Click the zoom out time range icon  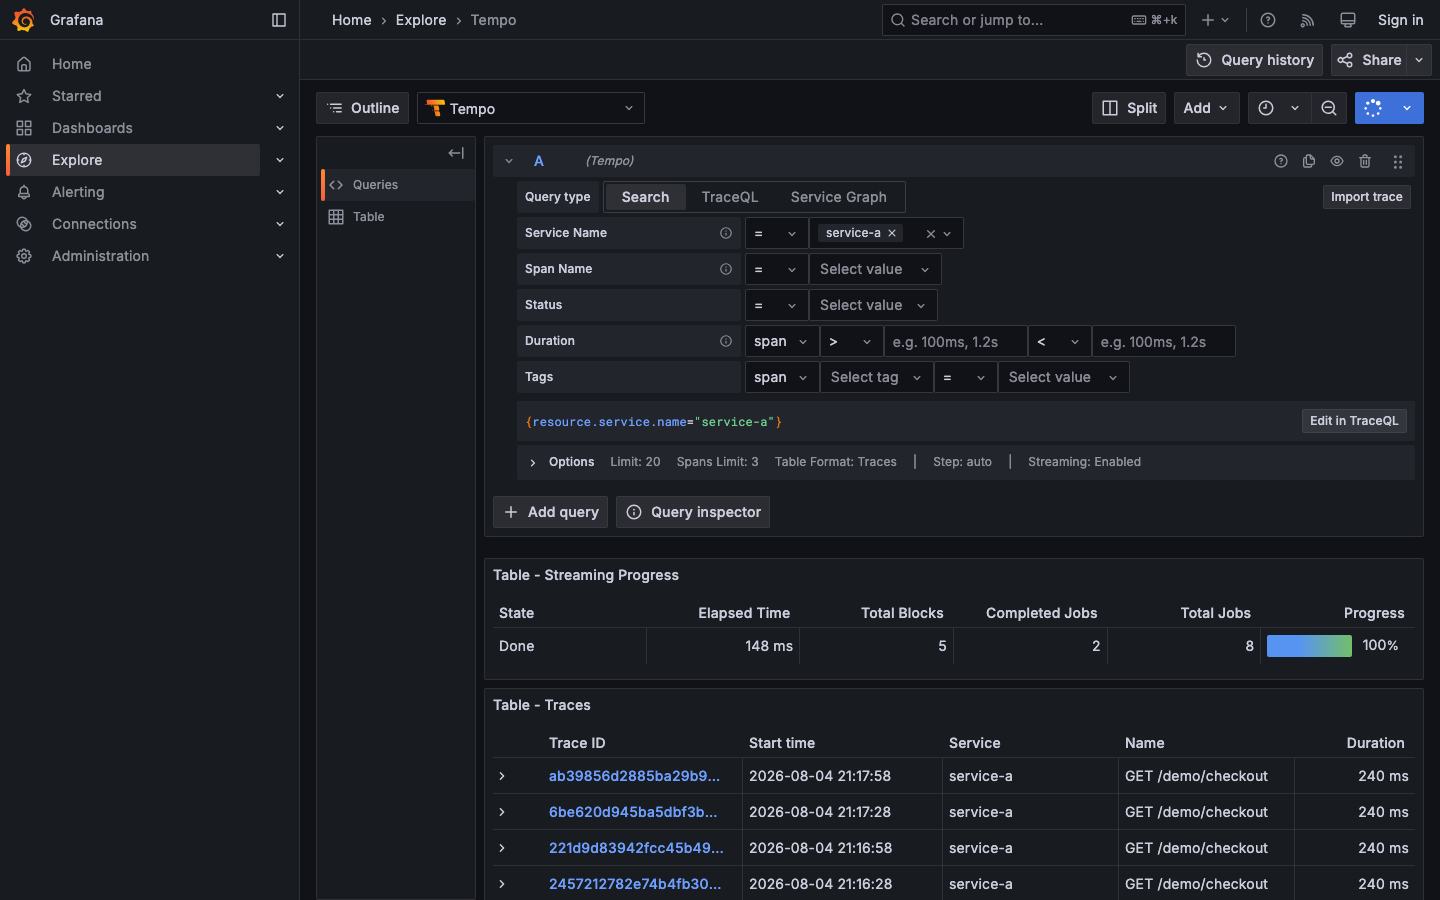tap(1329, 108)
